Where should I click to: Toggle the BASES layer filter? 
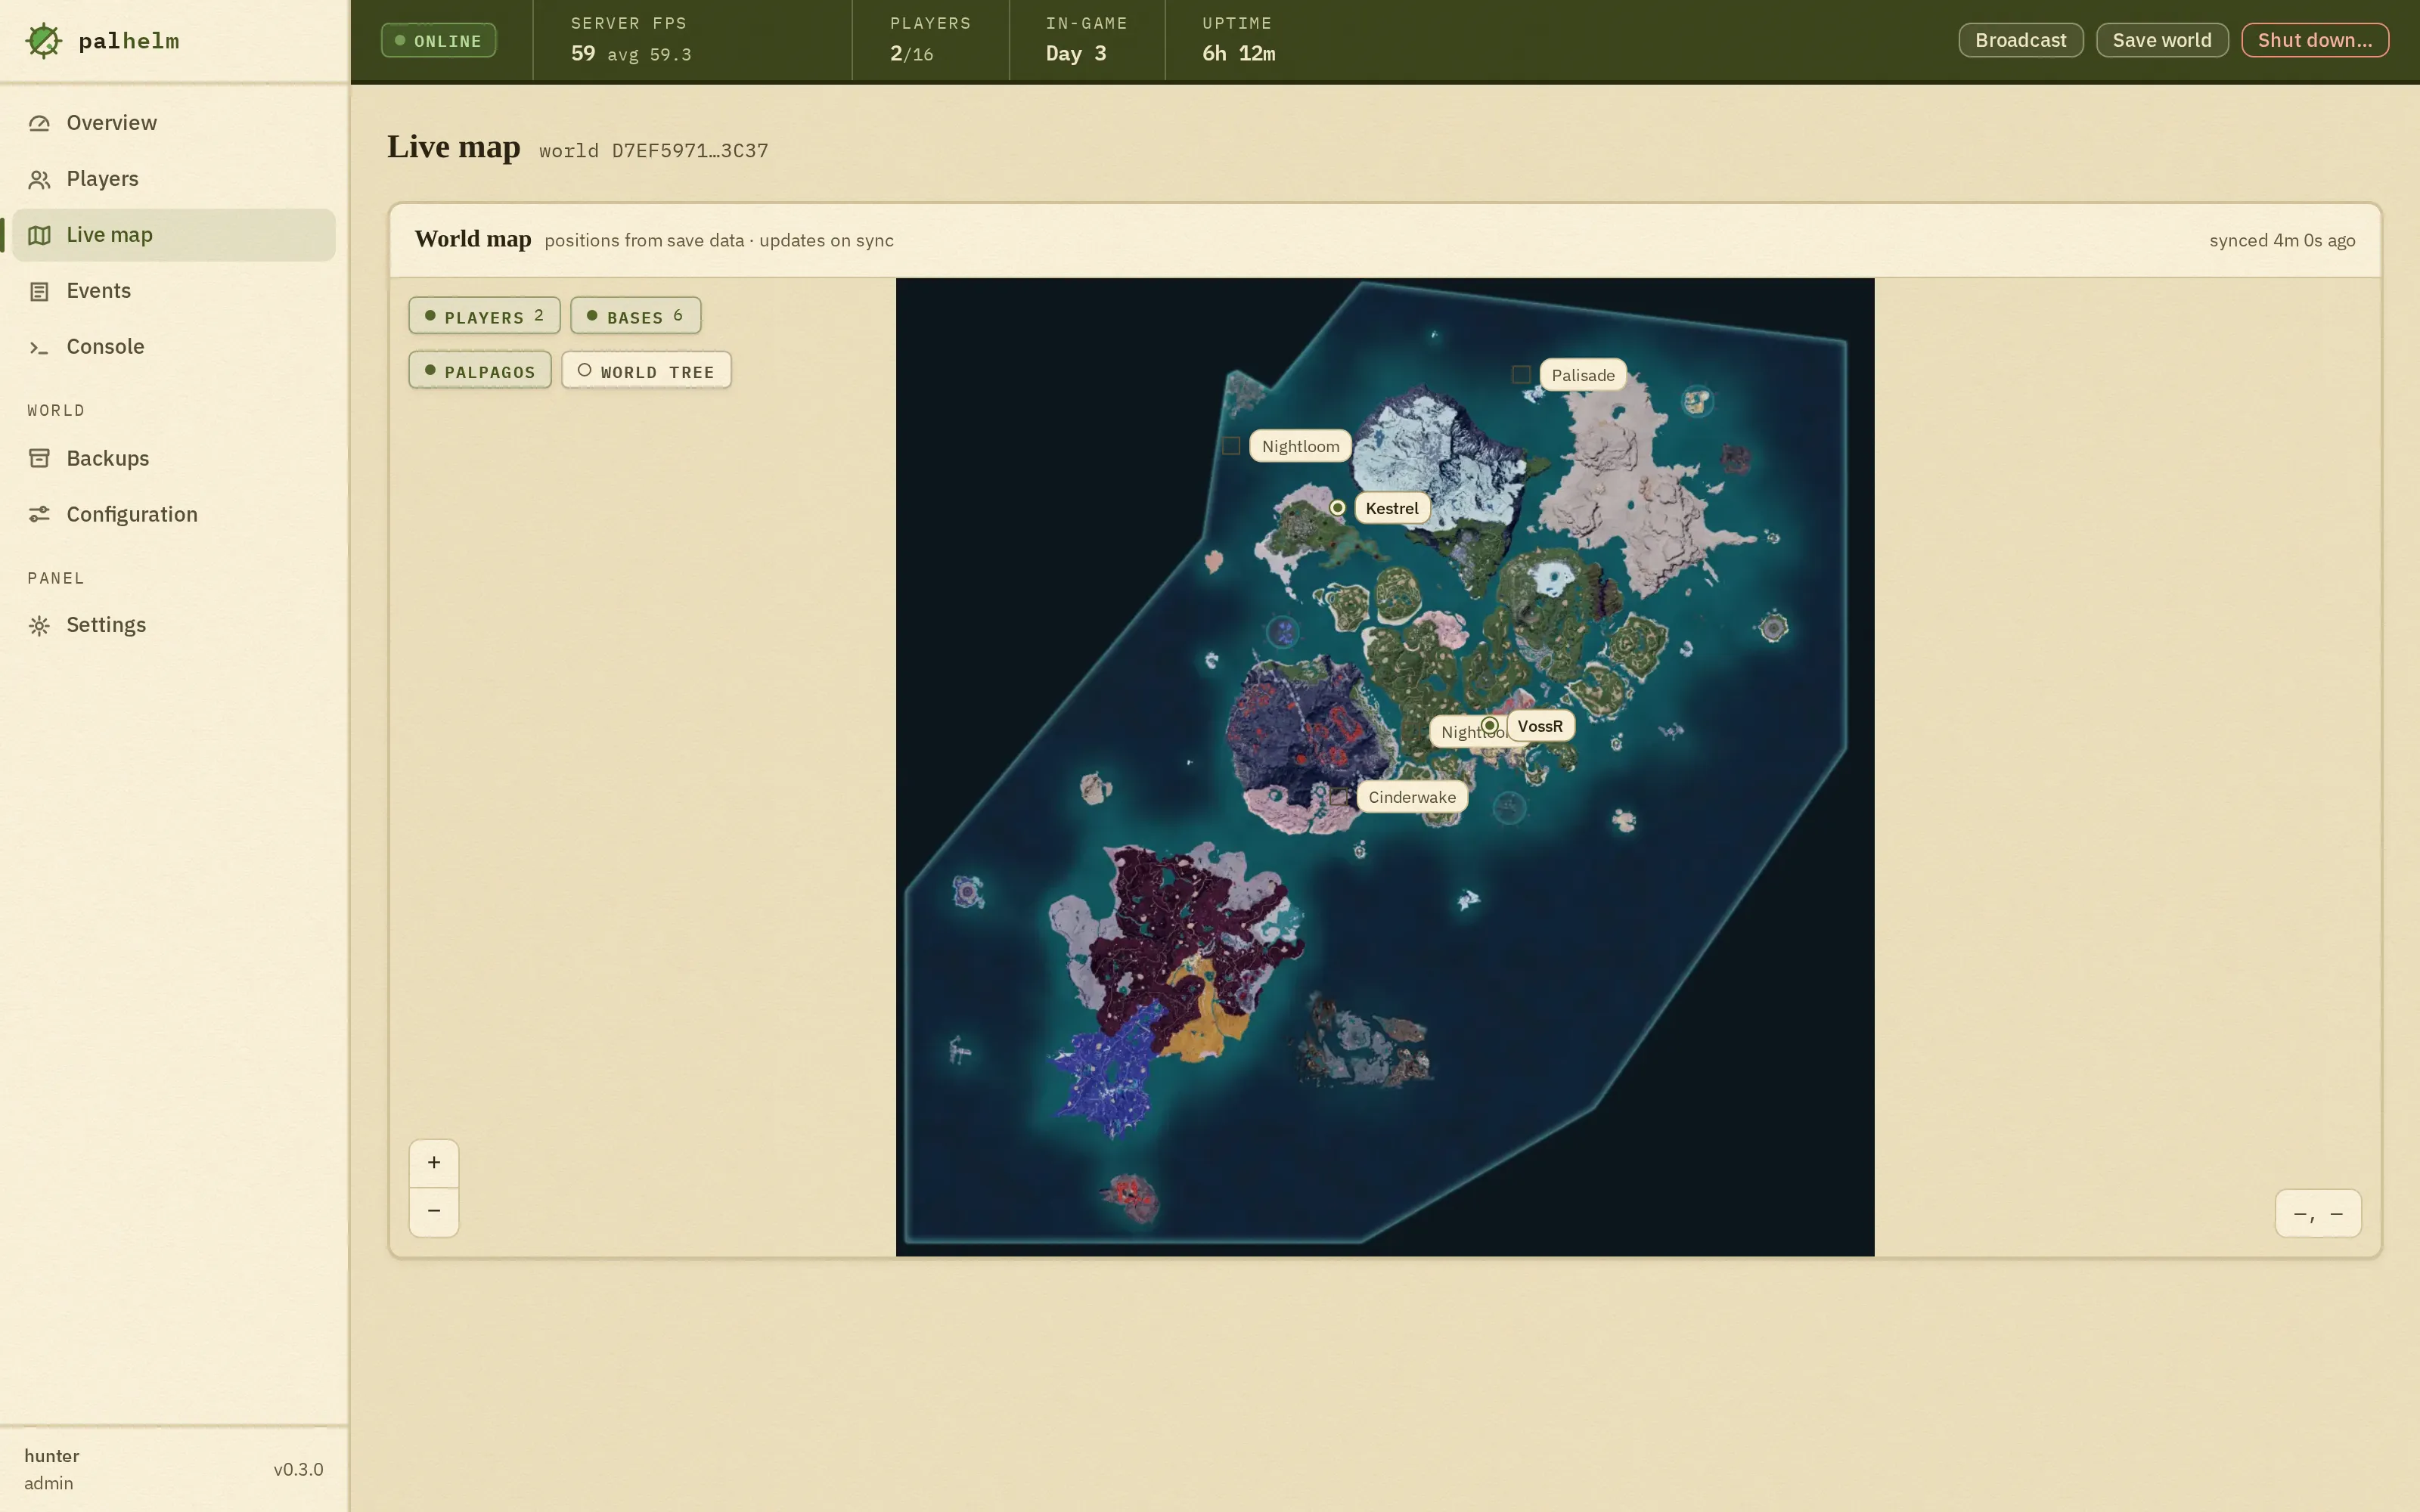pos(635,316)
